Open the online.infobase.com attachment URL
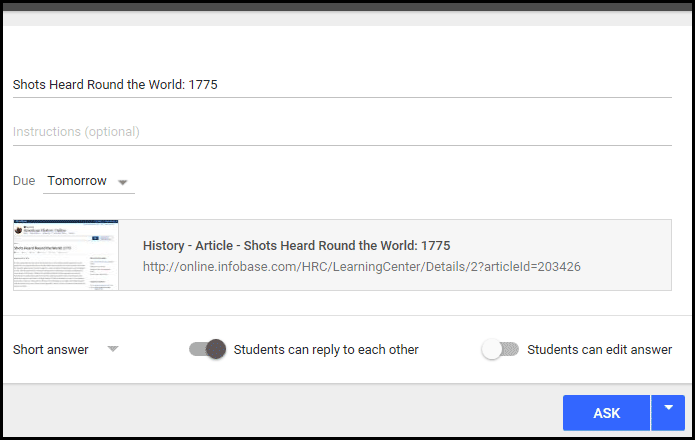Image resolution: width=695 pixels, height=440 pixels. [x=361, y=267]
